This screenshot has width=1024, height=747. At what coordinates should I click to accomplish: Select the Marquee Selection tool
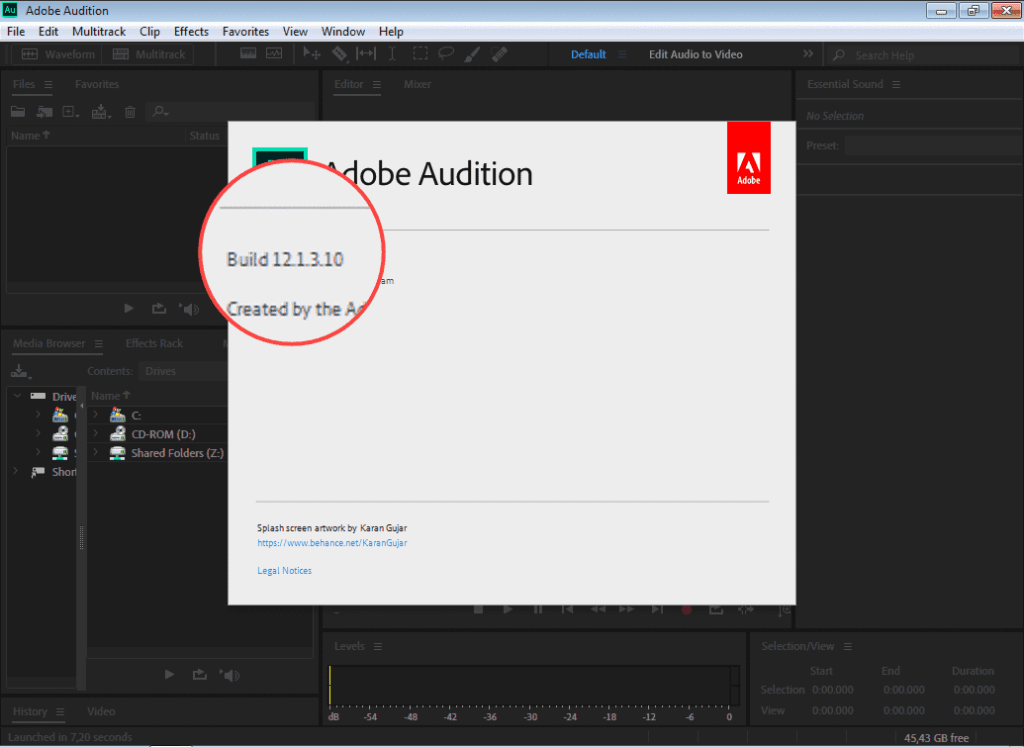click(420, 54)
